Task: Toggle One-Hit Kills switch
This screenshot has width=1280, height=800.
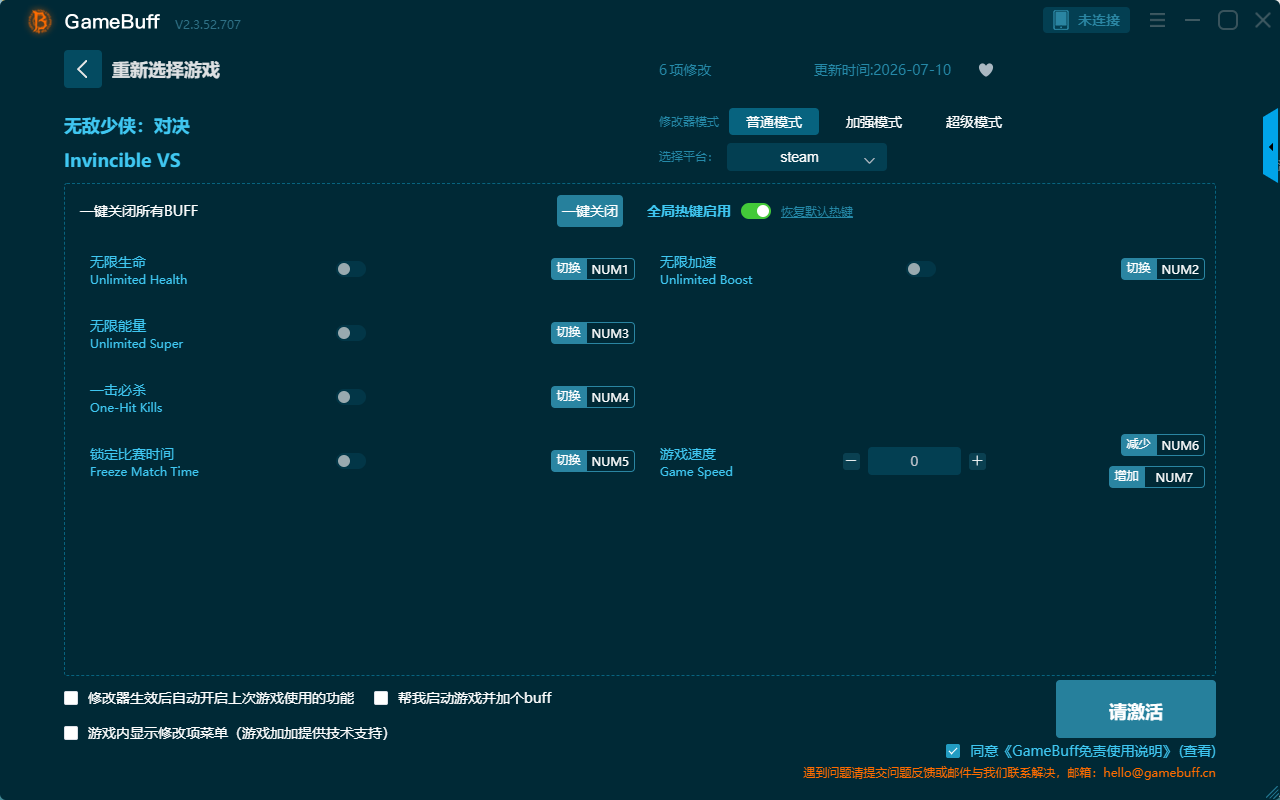Action: click(351, 397)
